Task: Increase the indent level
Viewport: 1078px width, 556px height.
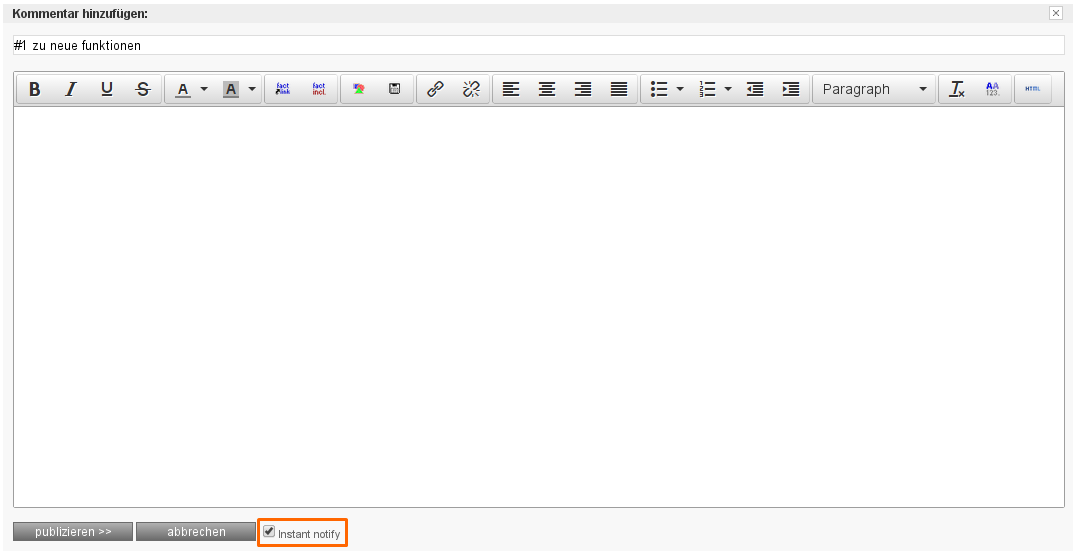Action: [x=791, y=89]
